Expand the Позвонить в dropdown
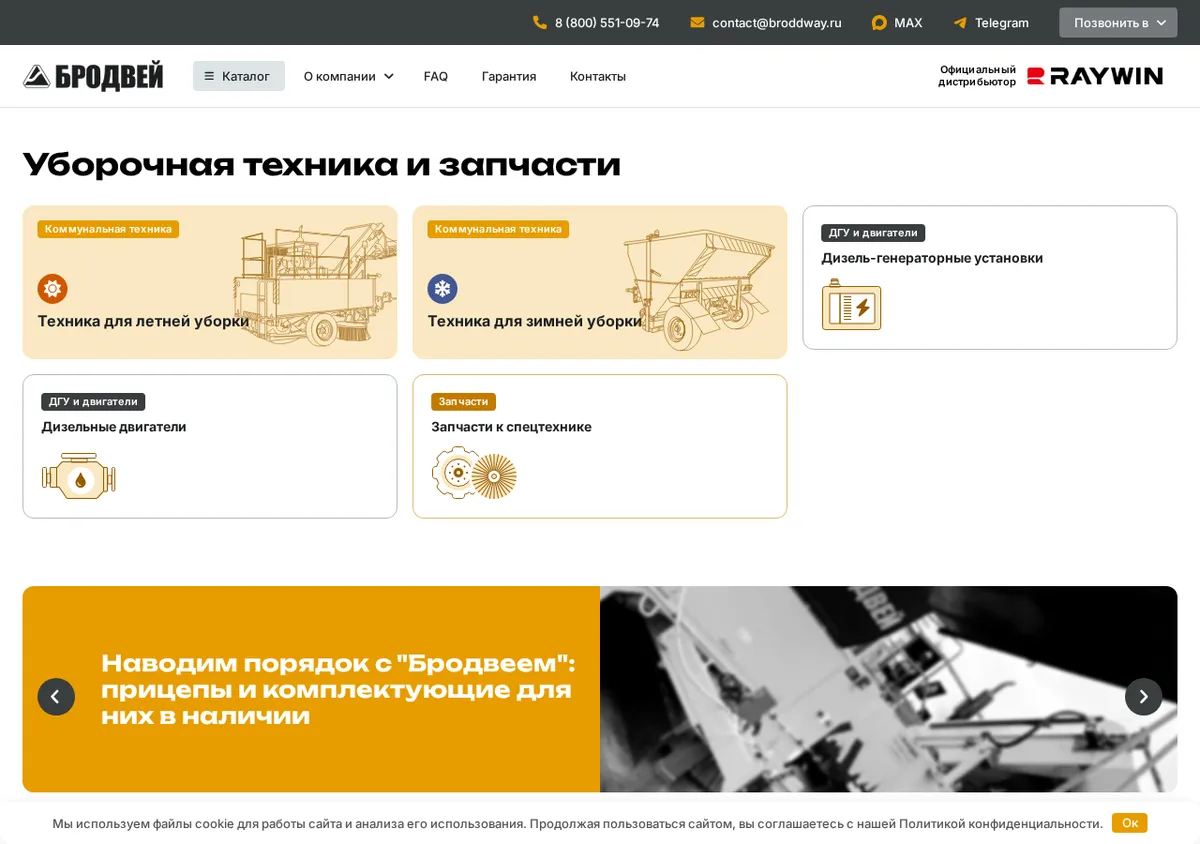1200x844 pixels. 1118,22
